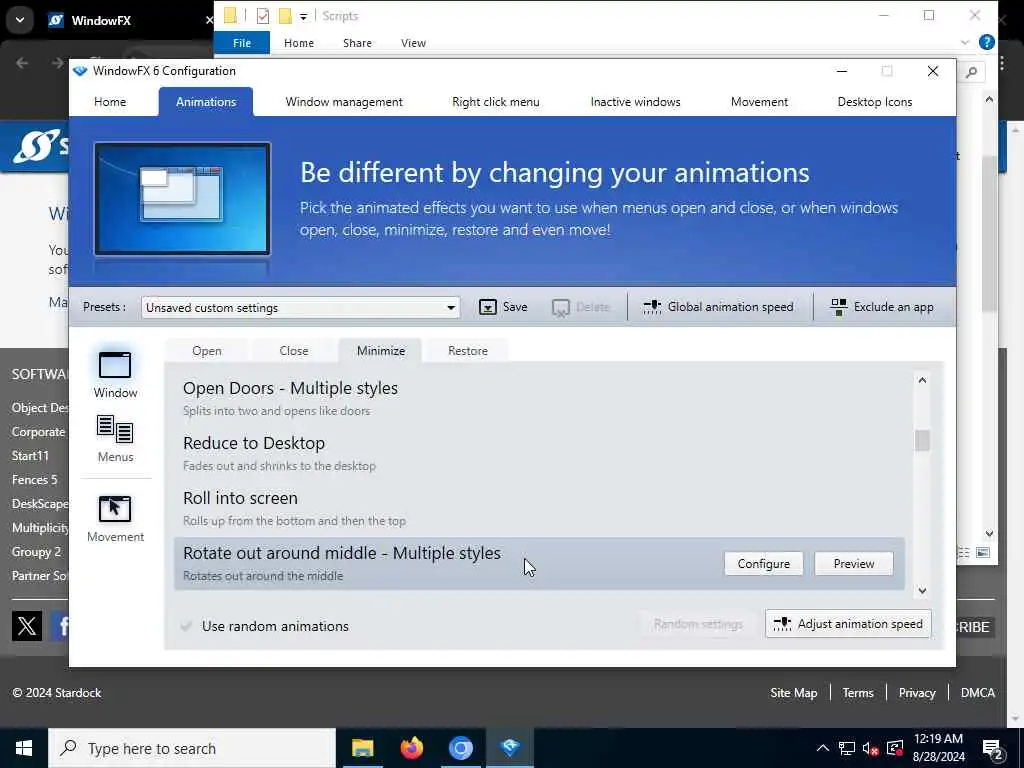
Task: Click WindowFX taskbar icon
Action: click(x=510, y=748)
